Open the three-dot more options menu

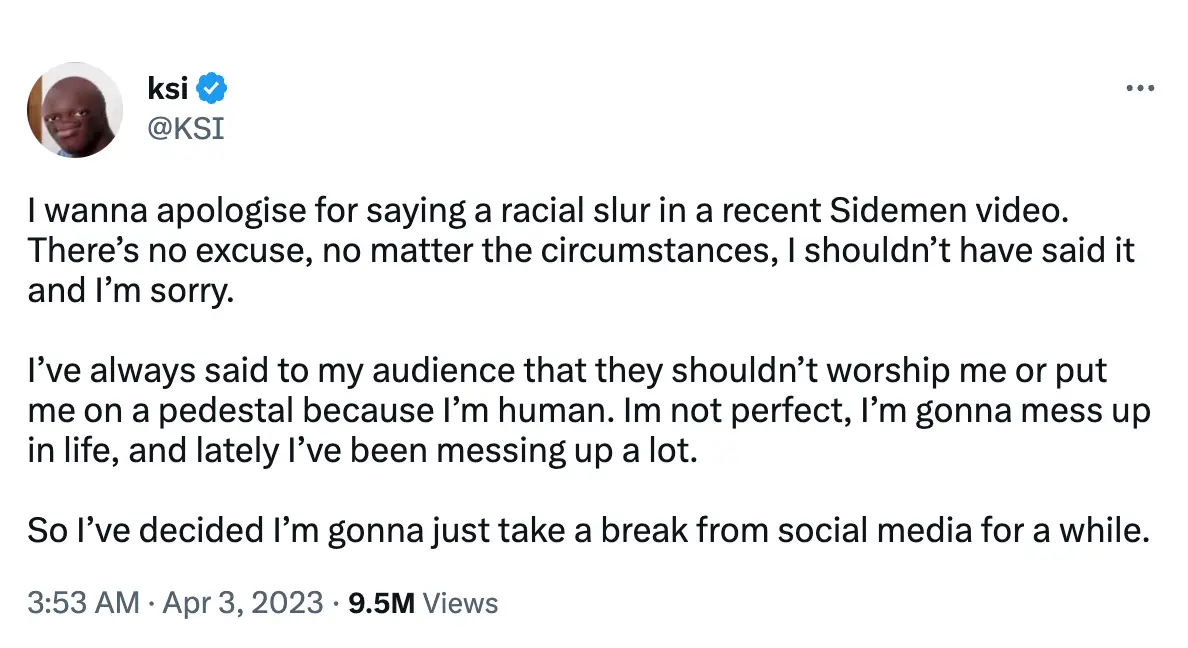tap(1140, 88)
